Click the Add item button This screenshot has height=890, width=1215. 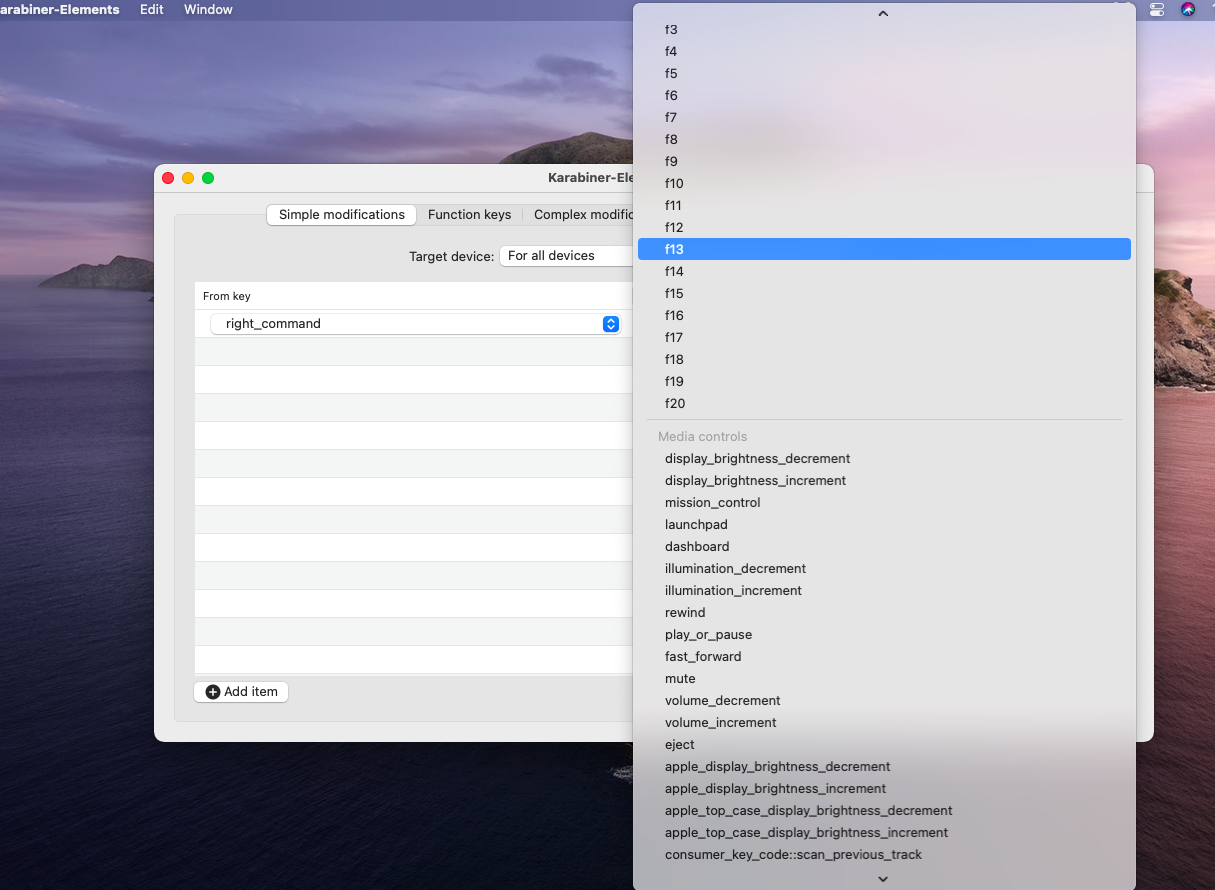click(x=241, y=692)
